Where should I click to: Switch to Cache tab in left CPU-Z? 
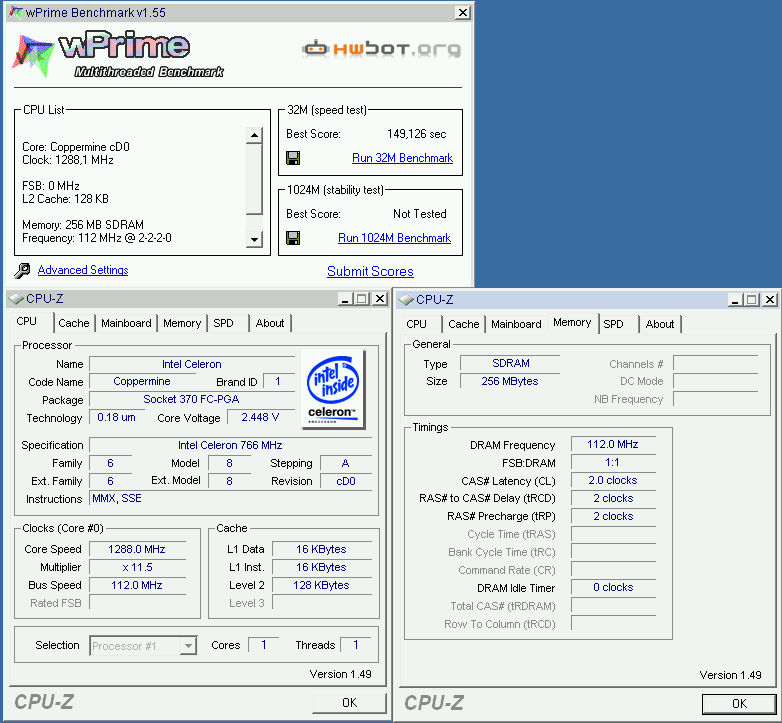pos(74,323)
